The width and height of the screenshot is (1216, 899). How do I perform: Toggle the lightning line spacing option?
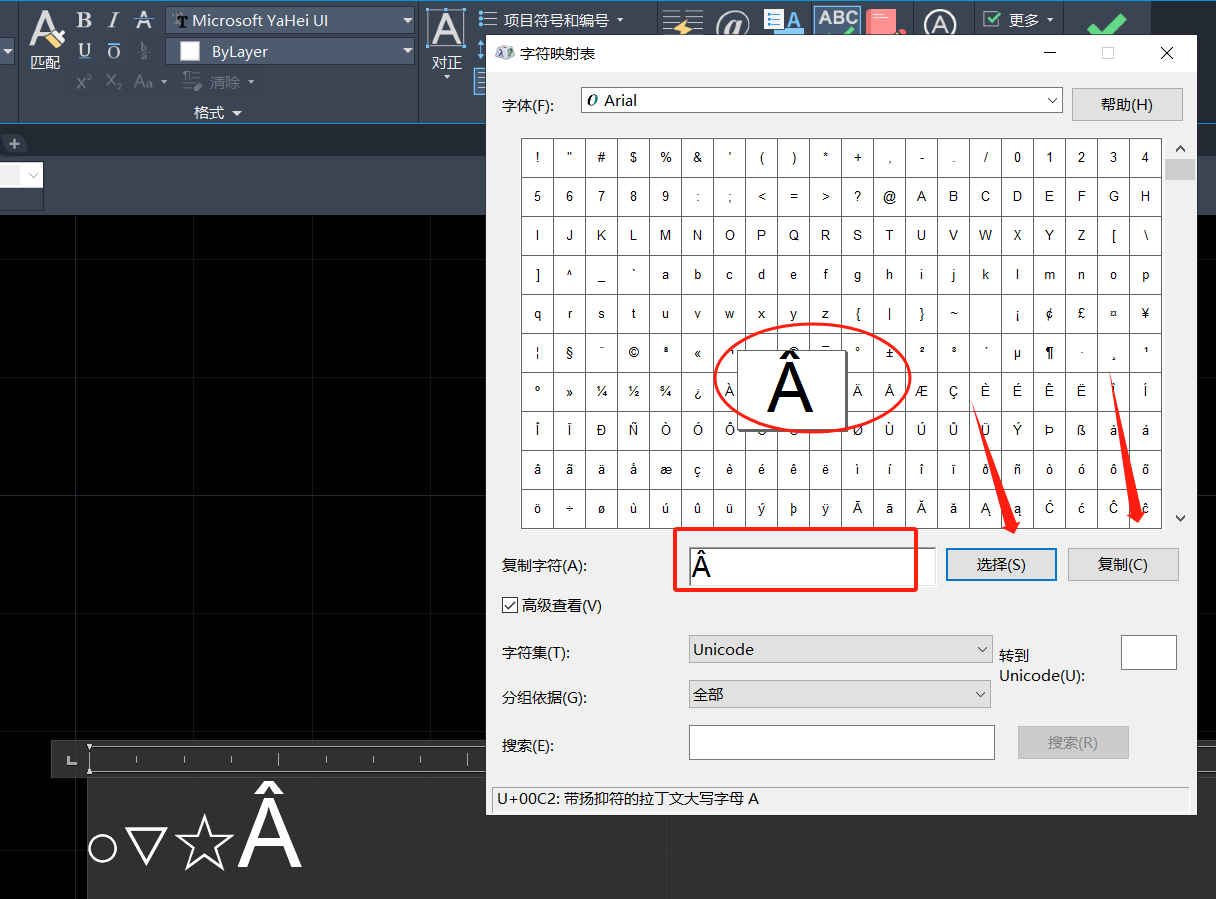coord(683,22)
